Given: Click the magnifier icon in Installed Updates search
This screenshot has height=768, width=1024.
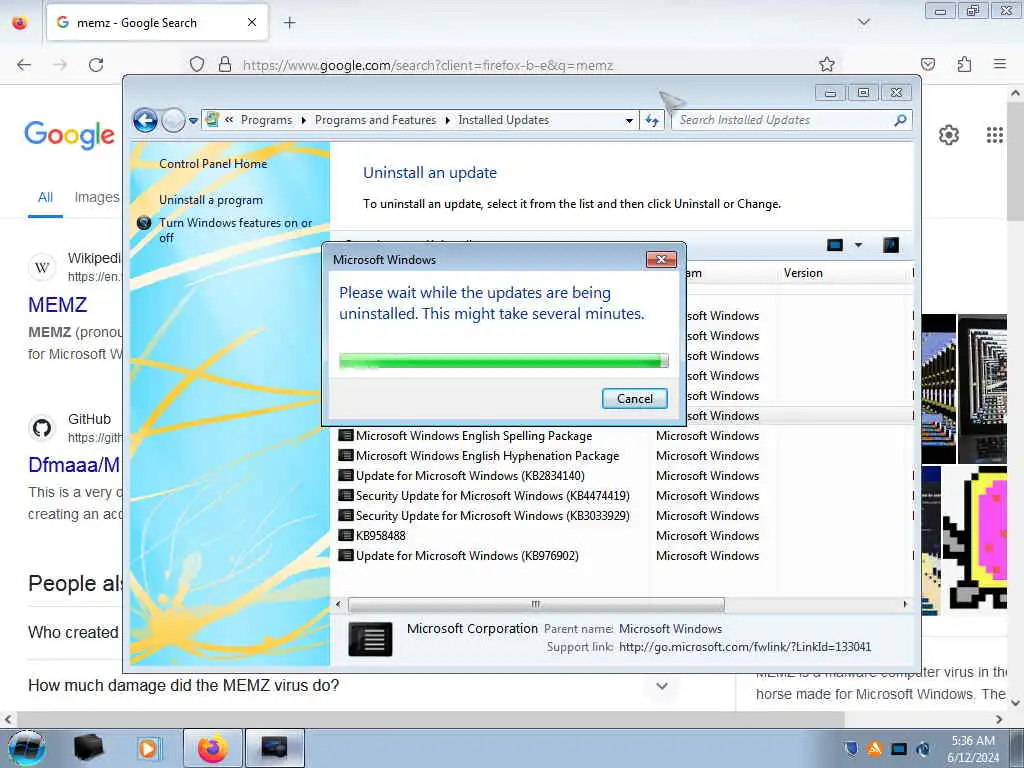Looking at the screenshot, I should pyautogui.click(x=901, y=120).
